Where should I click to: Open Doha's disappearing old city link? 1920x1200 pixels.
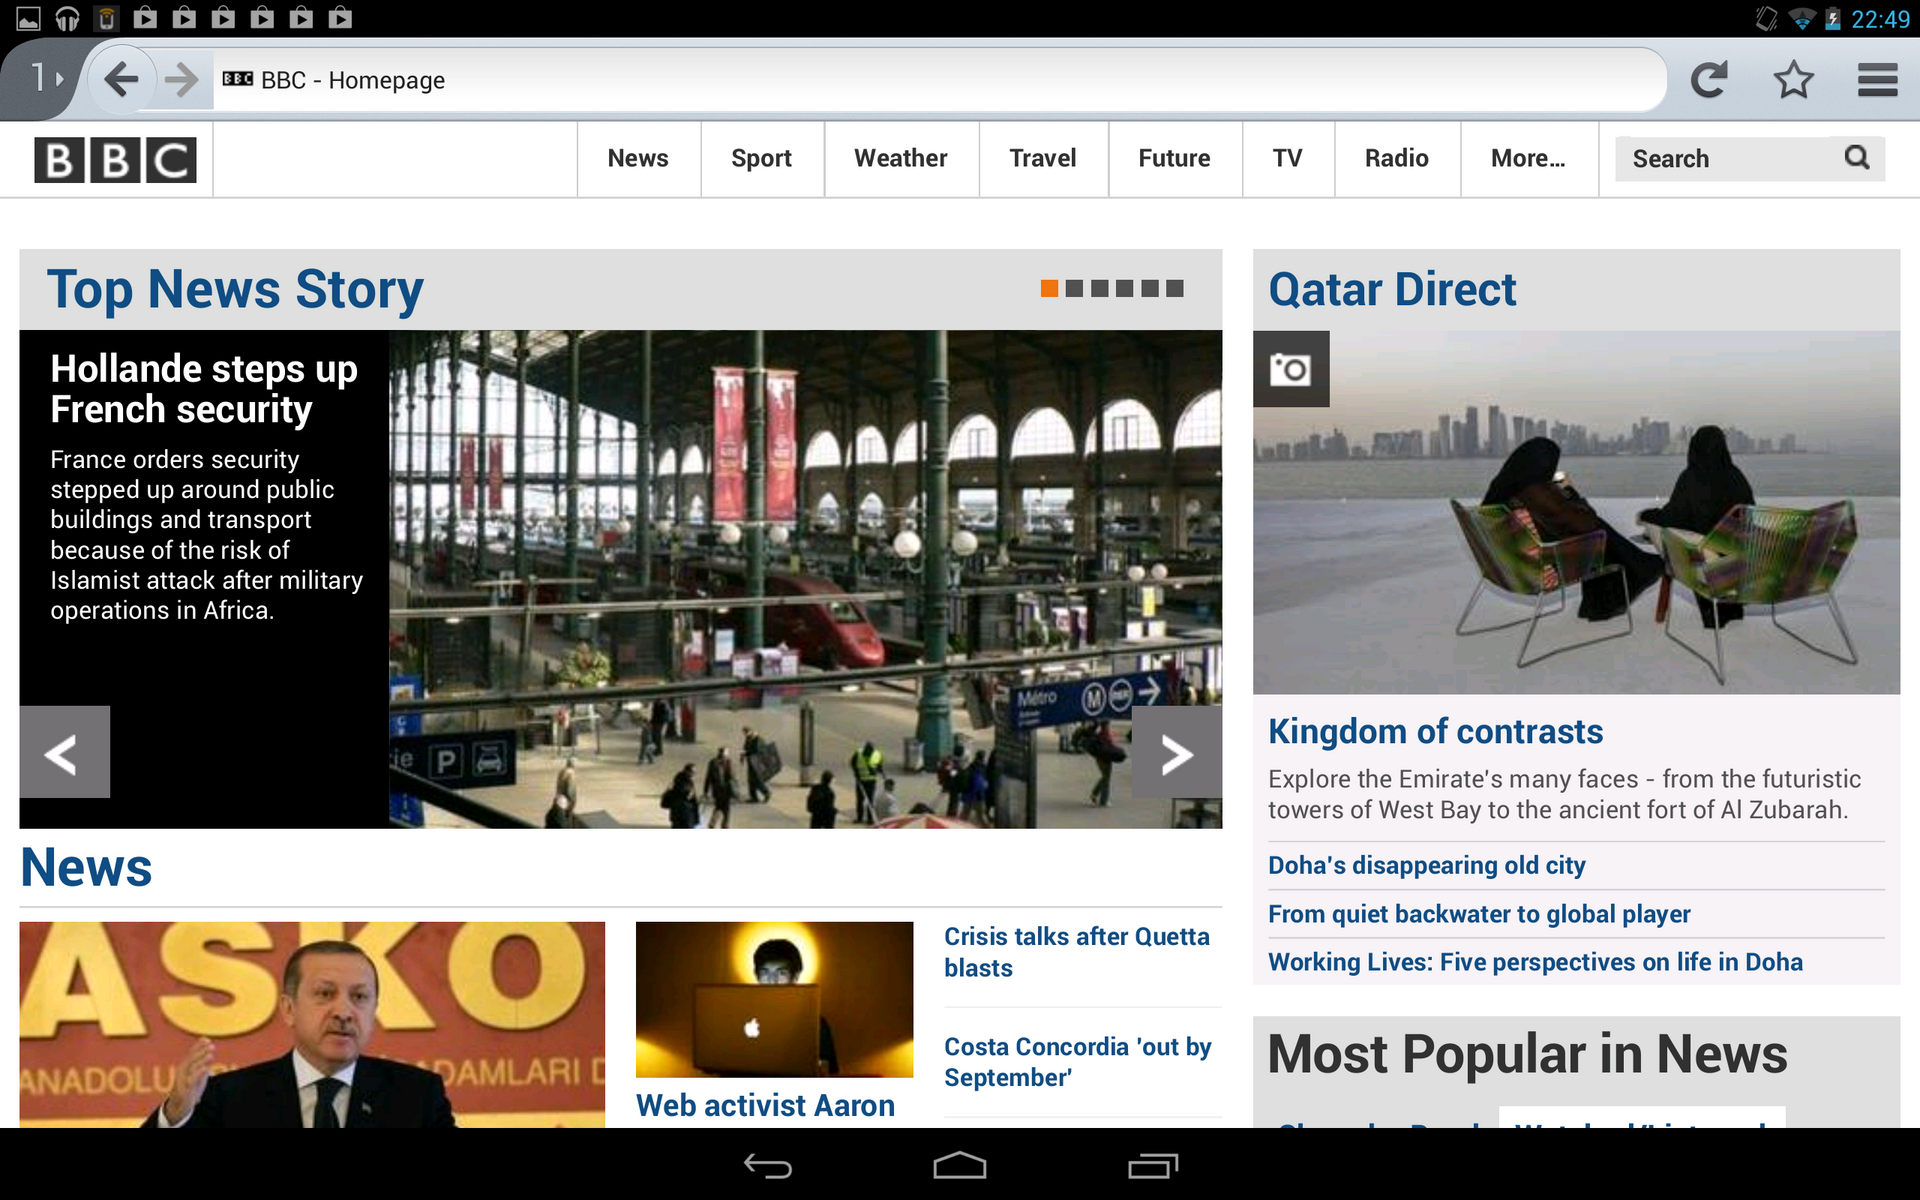tap(1426, 865)
